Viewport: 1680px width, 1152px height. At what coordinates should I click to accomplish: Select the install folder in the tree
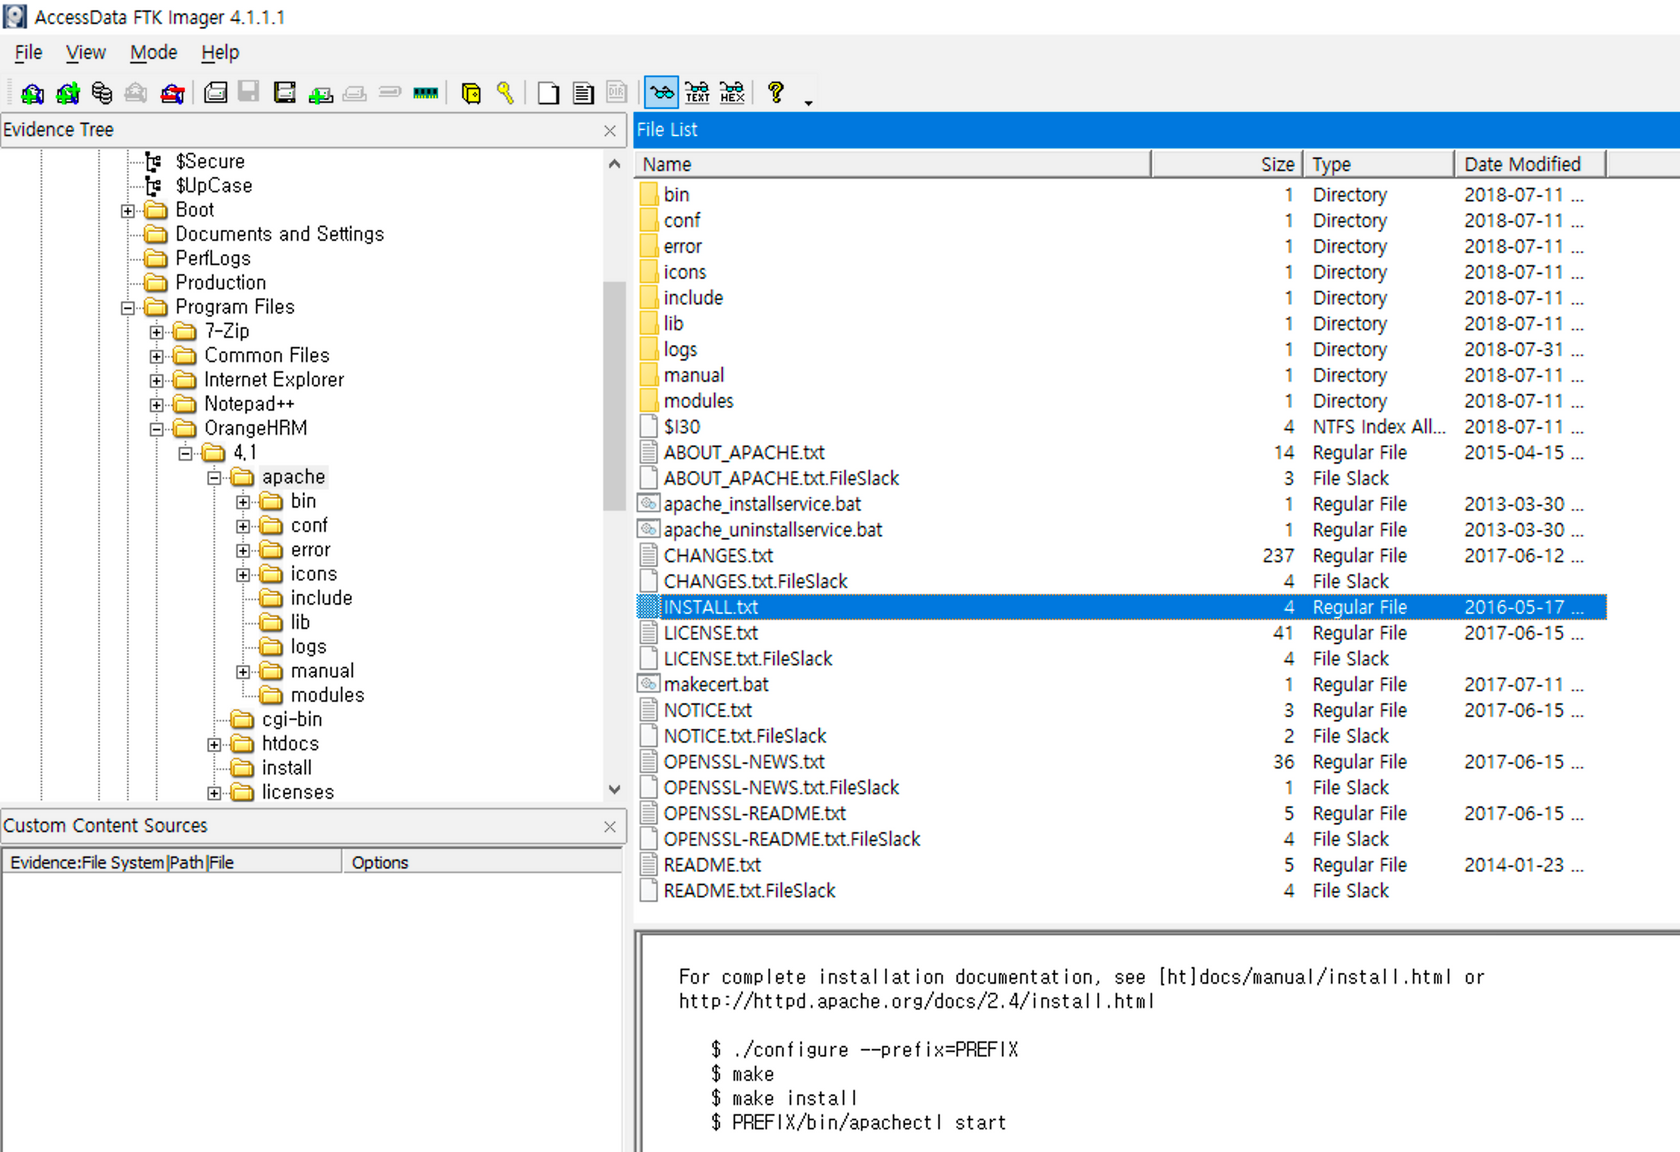[287, 768]
